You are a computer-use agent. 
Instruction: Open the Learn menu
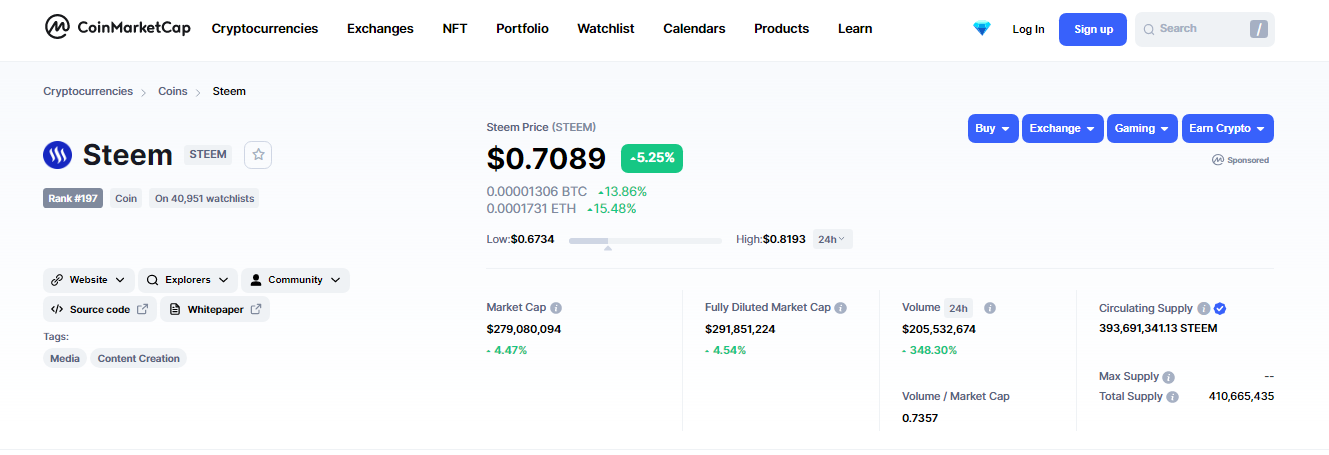point(855,28)
